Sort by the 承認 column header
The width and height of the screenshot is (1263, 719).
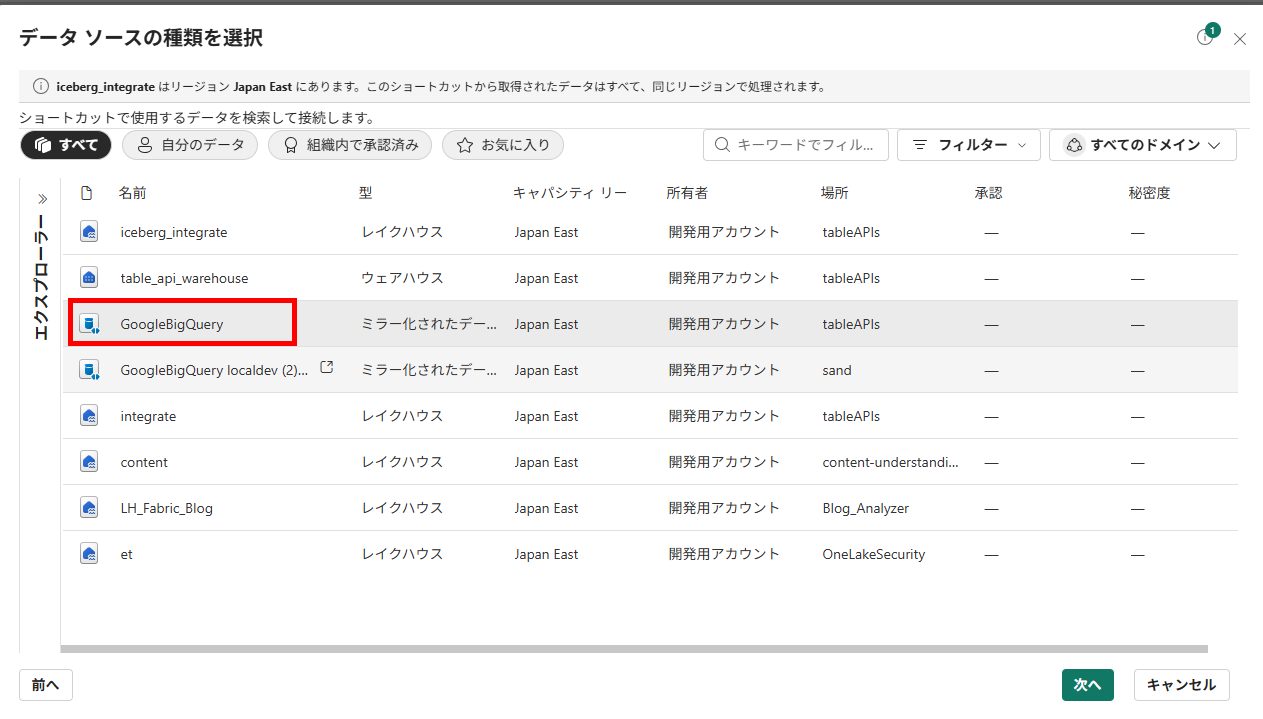point(989,193)
